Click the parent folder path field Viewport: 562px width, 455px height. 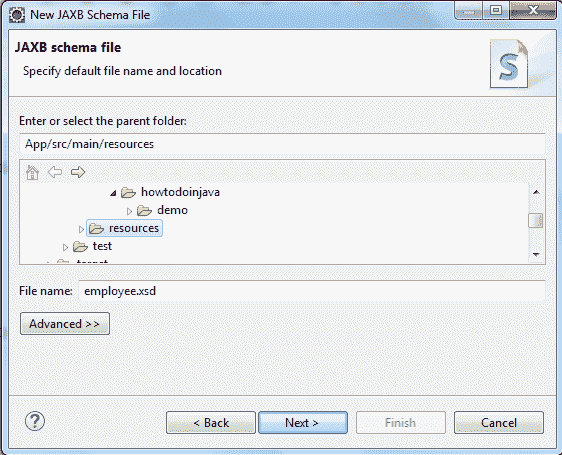(x=282, y=144)
